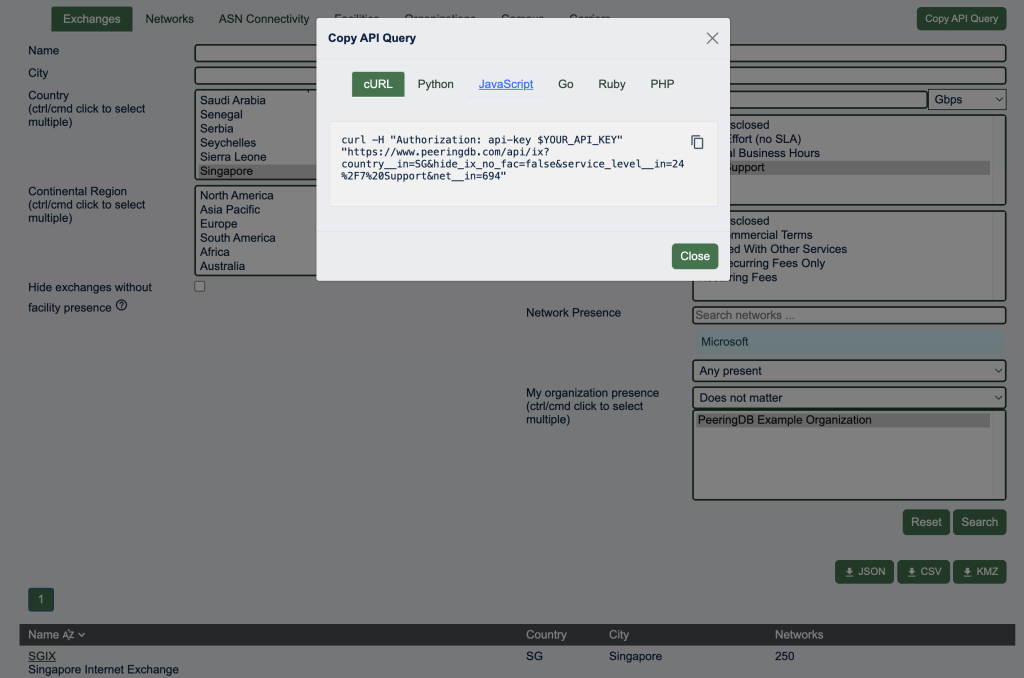Screen dimensions: 1024x678
Task: Download results as CSV
Action: click(x=923, y=572)
